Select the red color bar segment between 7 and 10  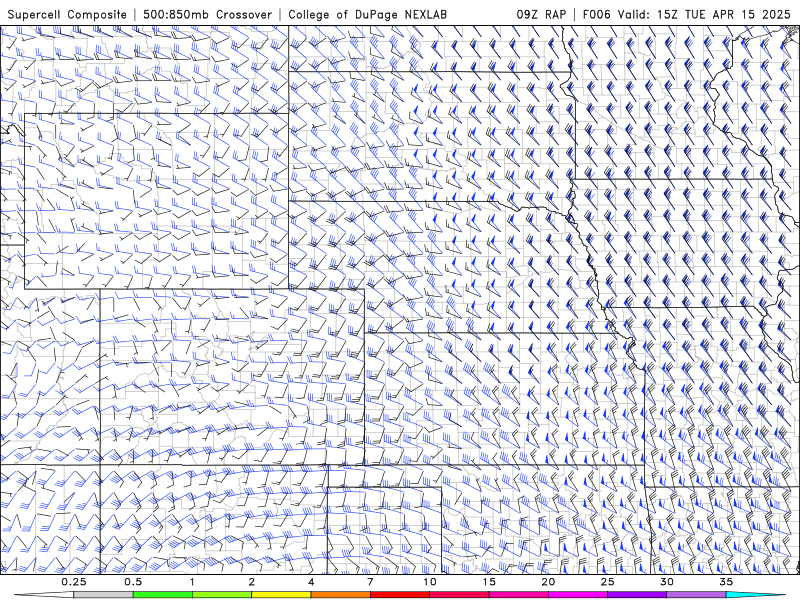[x=400, y=595]
